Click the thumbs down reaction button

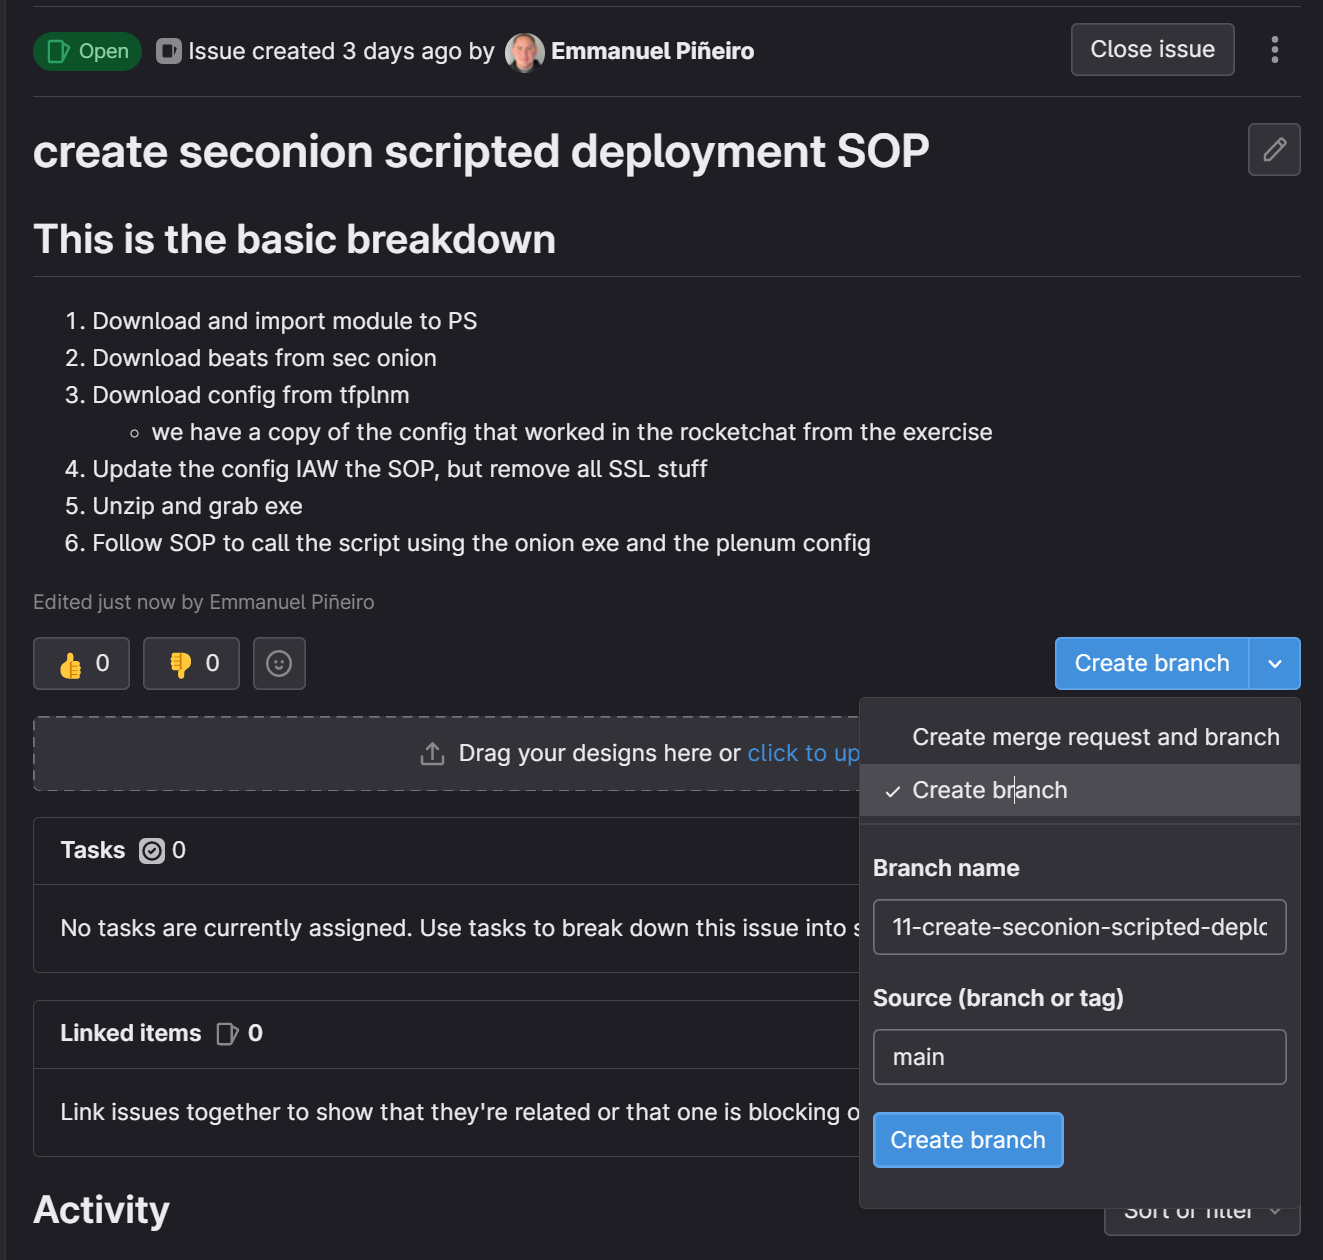pyautogui.click(x=191, y=664)
